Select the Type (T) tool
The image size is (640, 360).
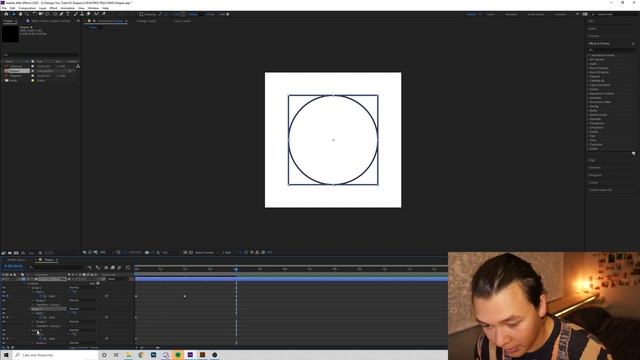pos(68,14)
